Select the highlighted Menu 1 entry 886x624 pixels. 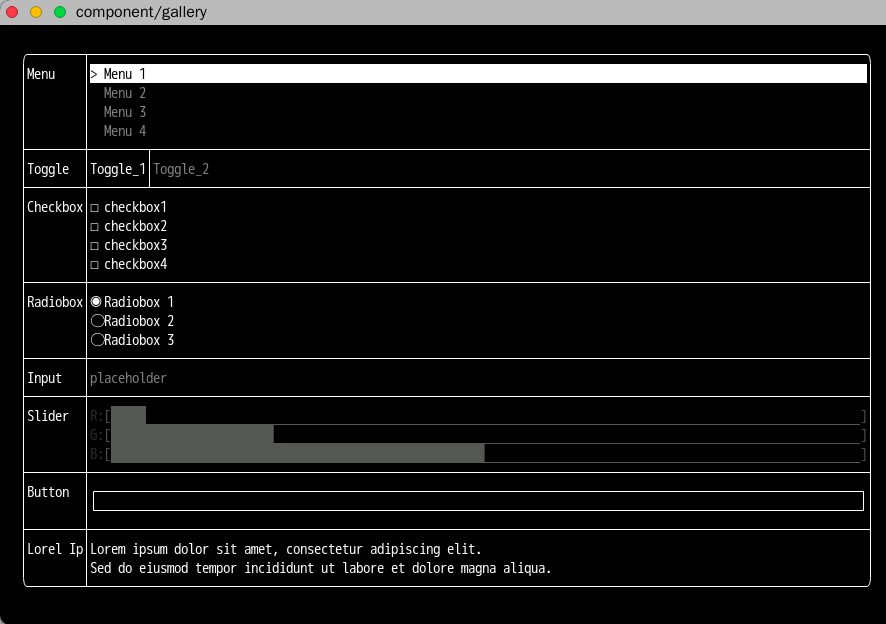point(478,73)
